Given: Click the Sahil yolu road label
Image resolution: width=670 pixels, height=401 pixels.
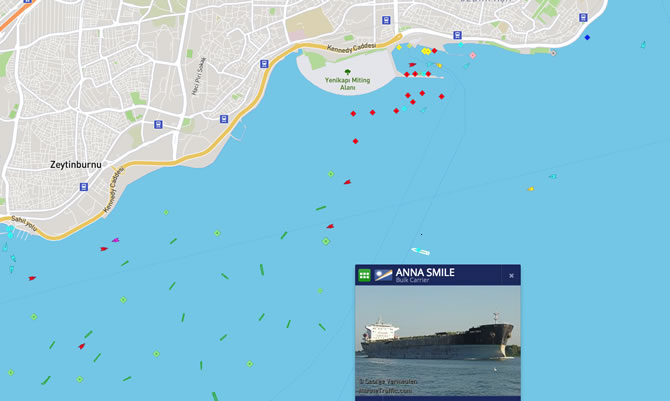Looking at the screenshot, I should (24, 224).
